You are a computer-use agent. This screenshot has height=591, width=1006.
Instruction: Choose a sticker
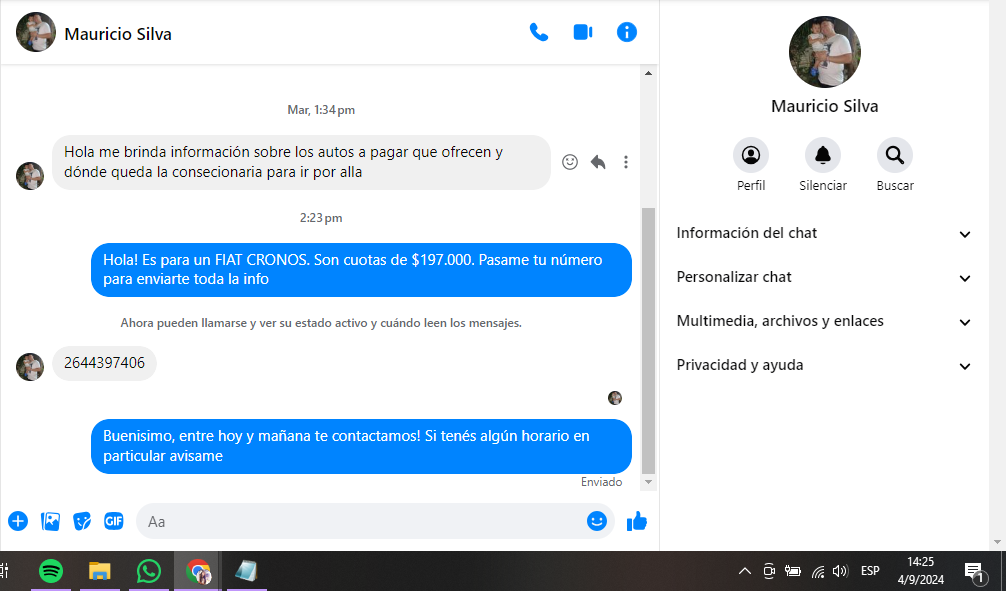click(x=82, y=521)
